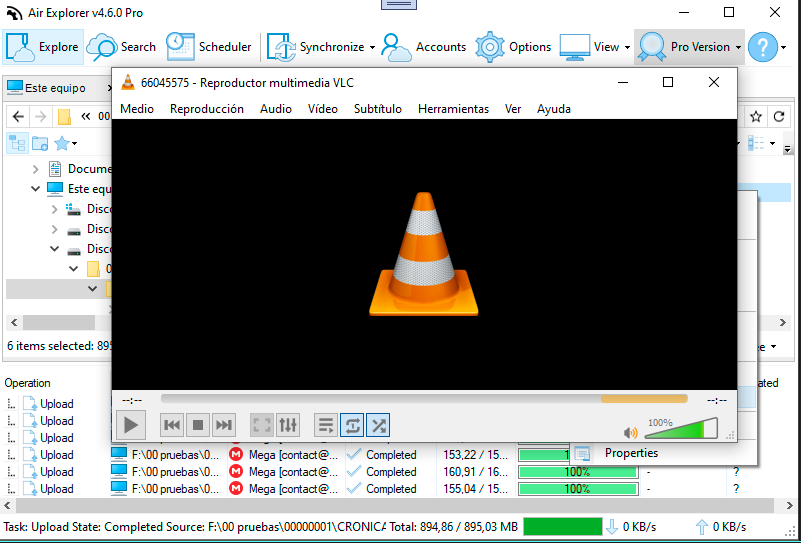Click the VLC cone icon in title bar
The width and height of the screenshot is (801, 543).
[x=128, y=82]
